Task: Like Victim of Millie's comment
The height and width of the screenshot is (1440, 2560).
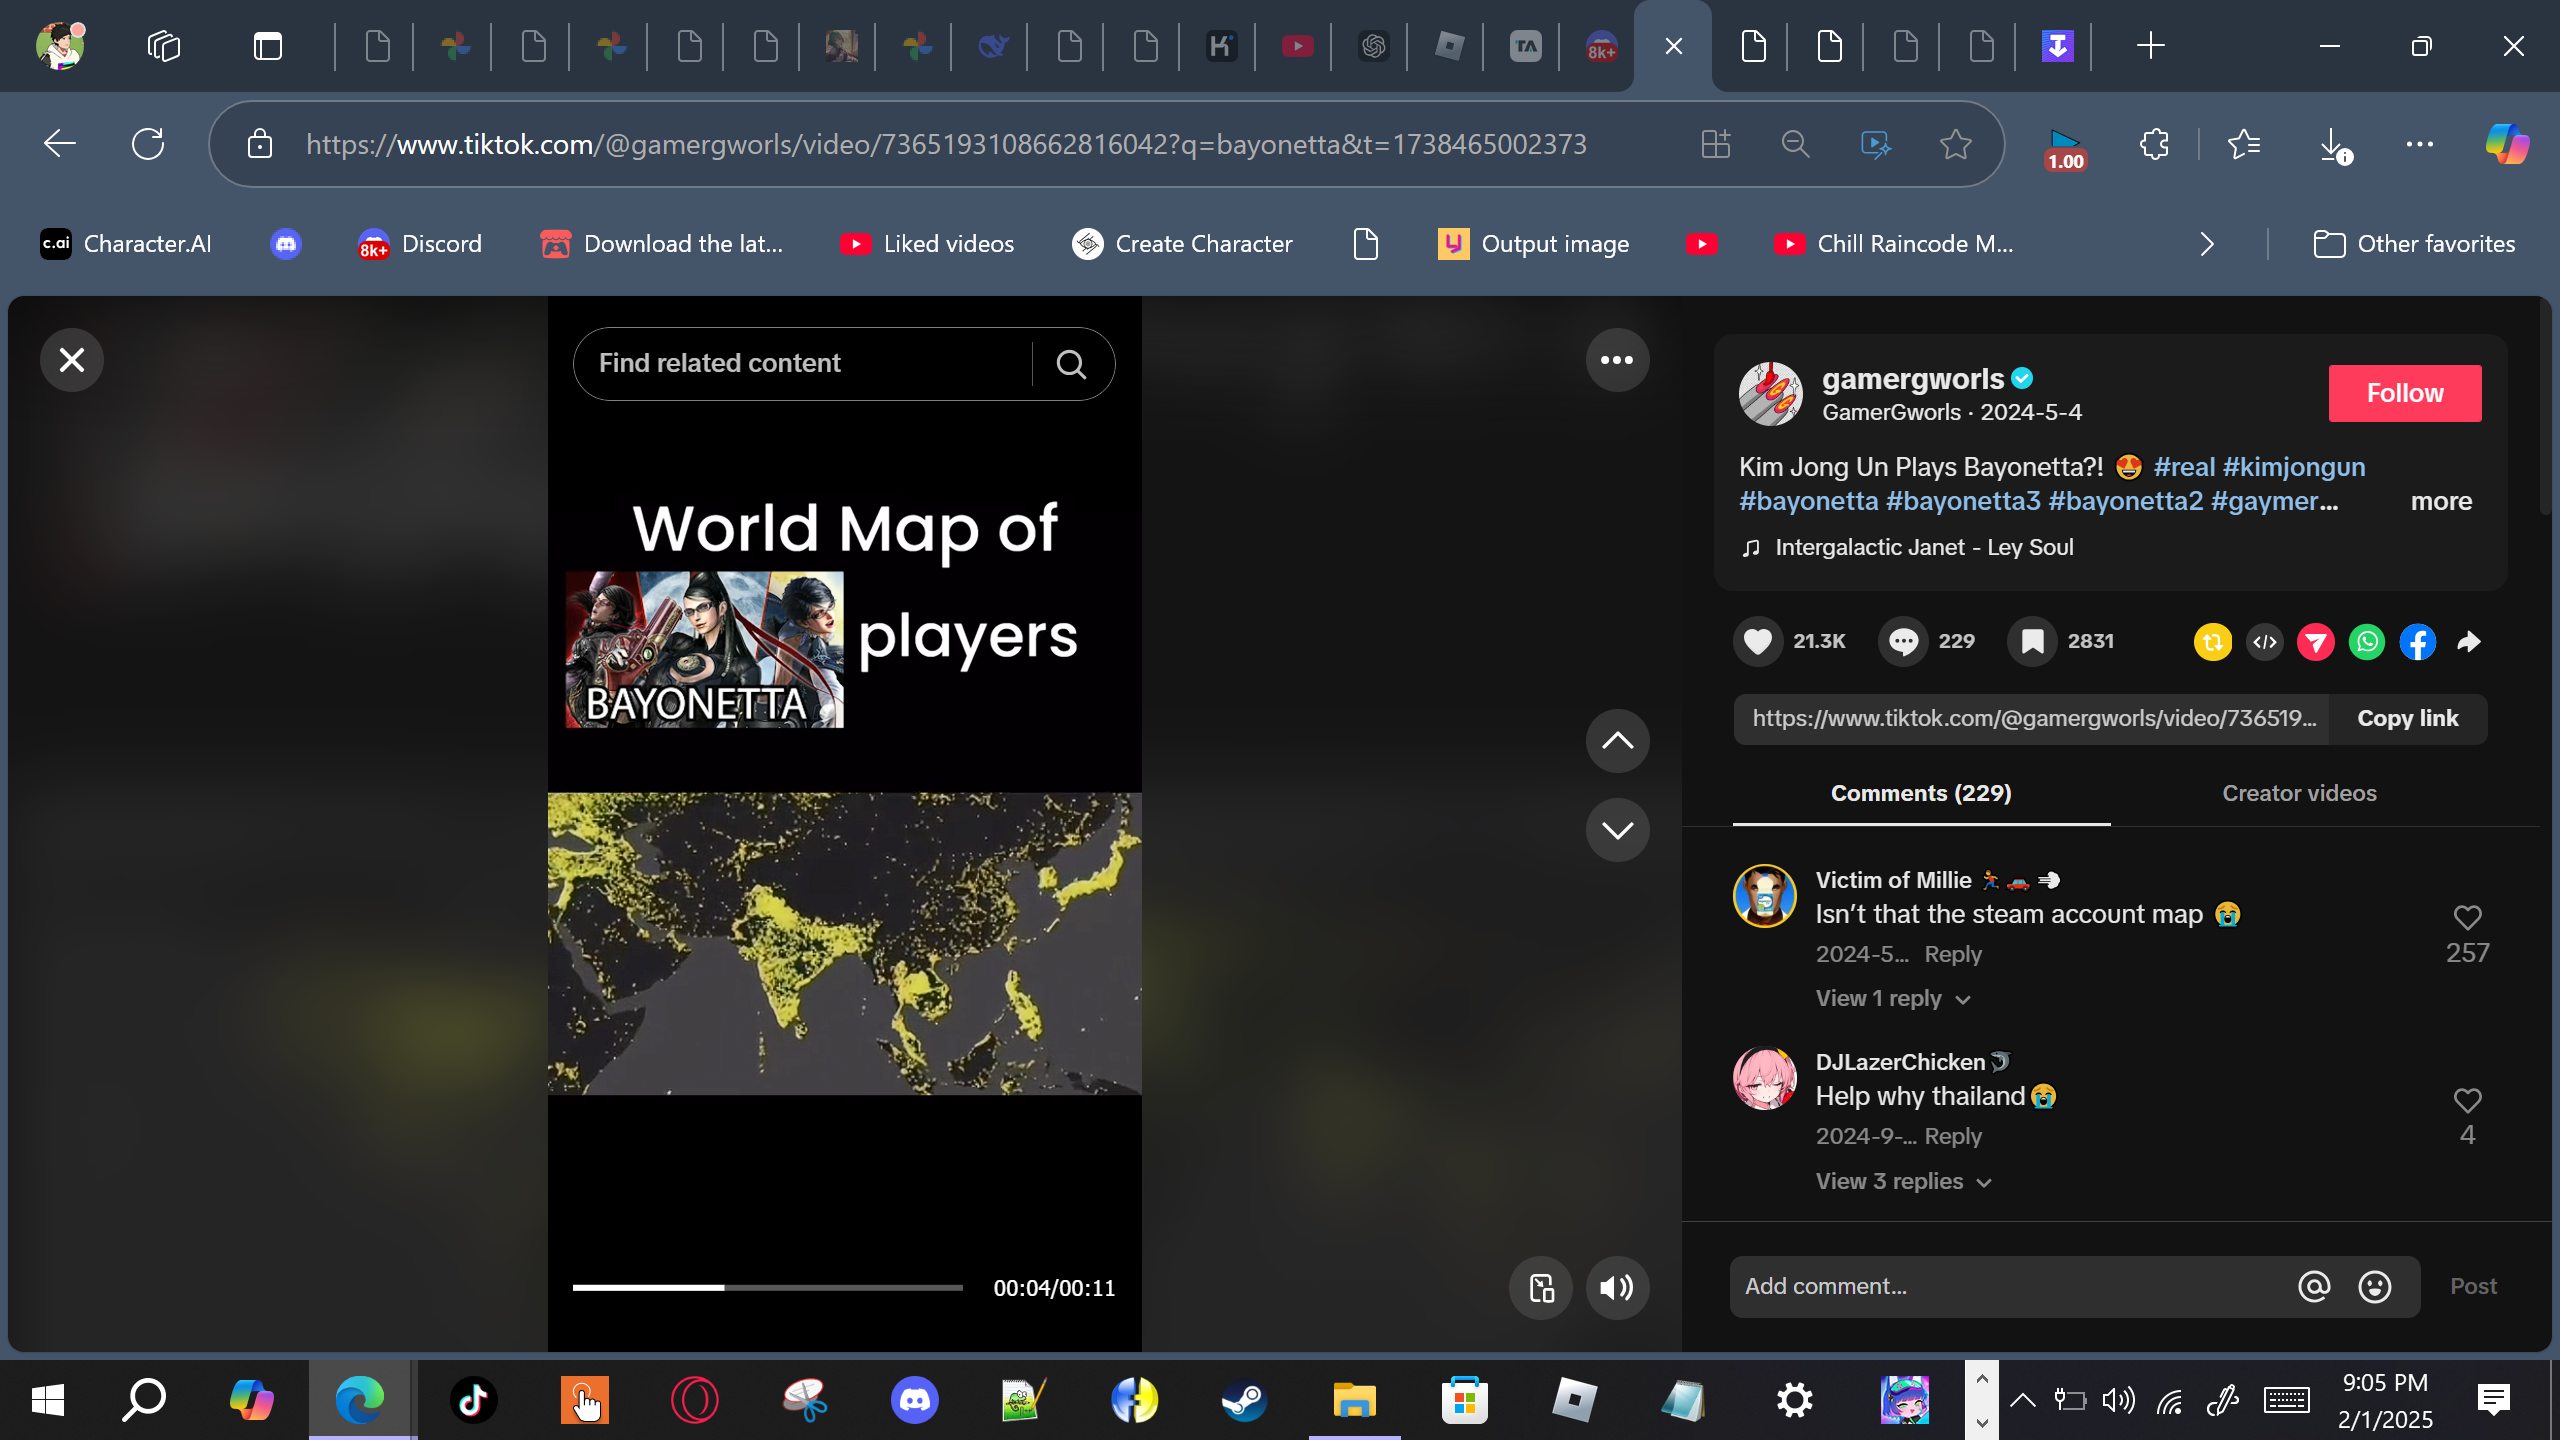Action: 2467,918
